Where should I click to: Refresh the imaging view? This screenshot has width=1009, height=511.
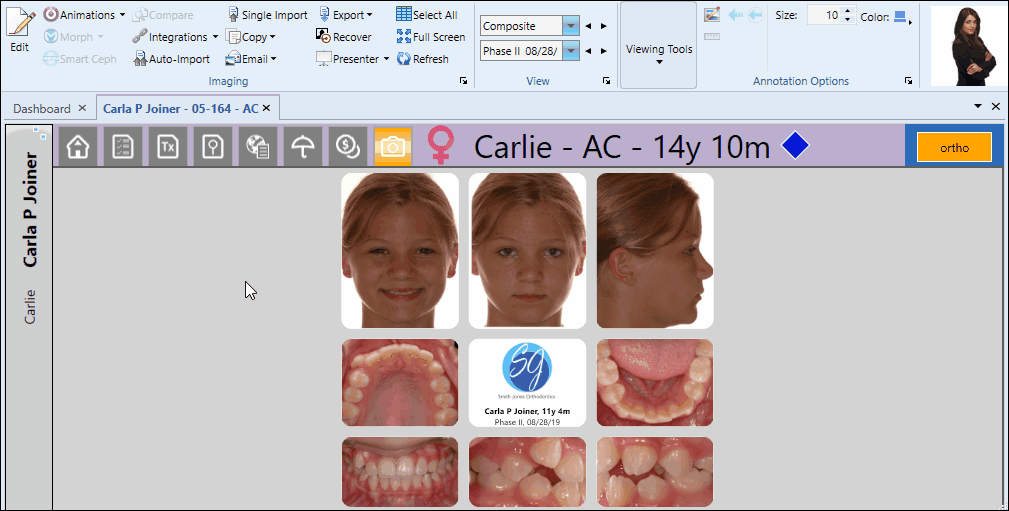click(x=422, y=59)
